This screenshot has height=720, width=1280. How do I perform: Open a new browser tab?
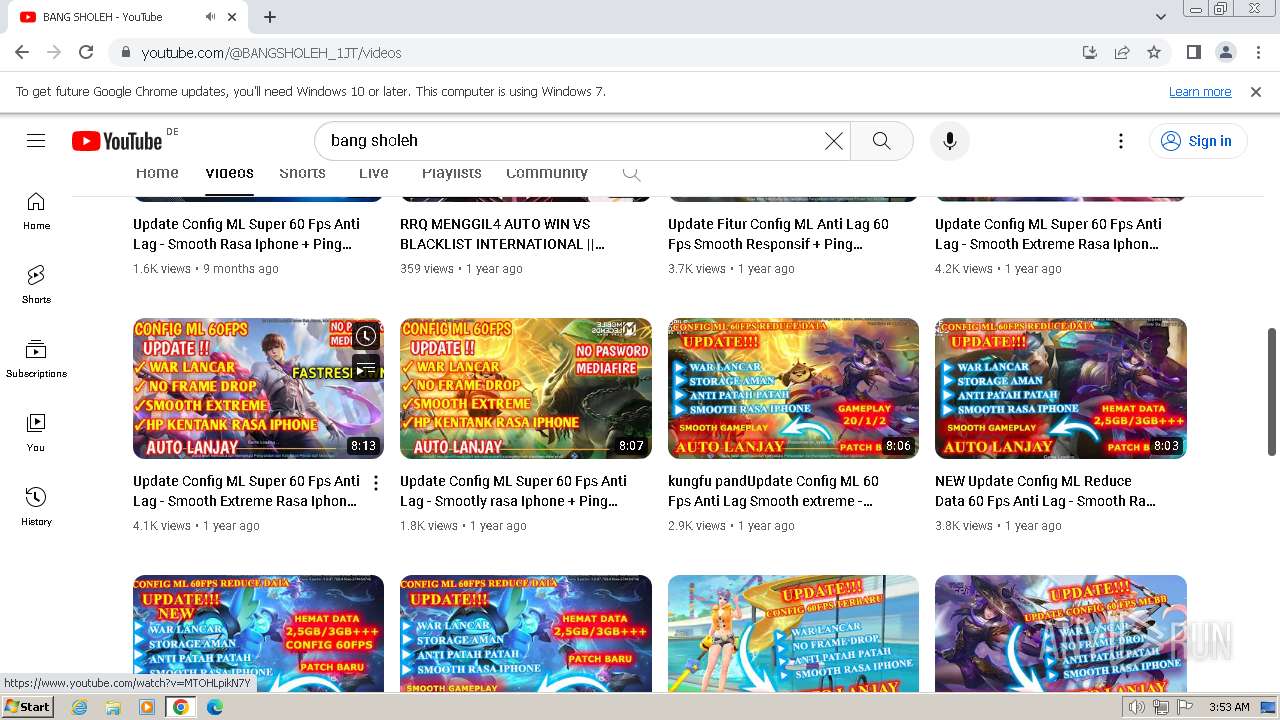(x=270, y=17)
